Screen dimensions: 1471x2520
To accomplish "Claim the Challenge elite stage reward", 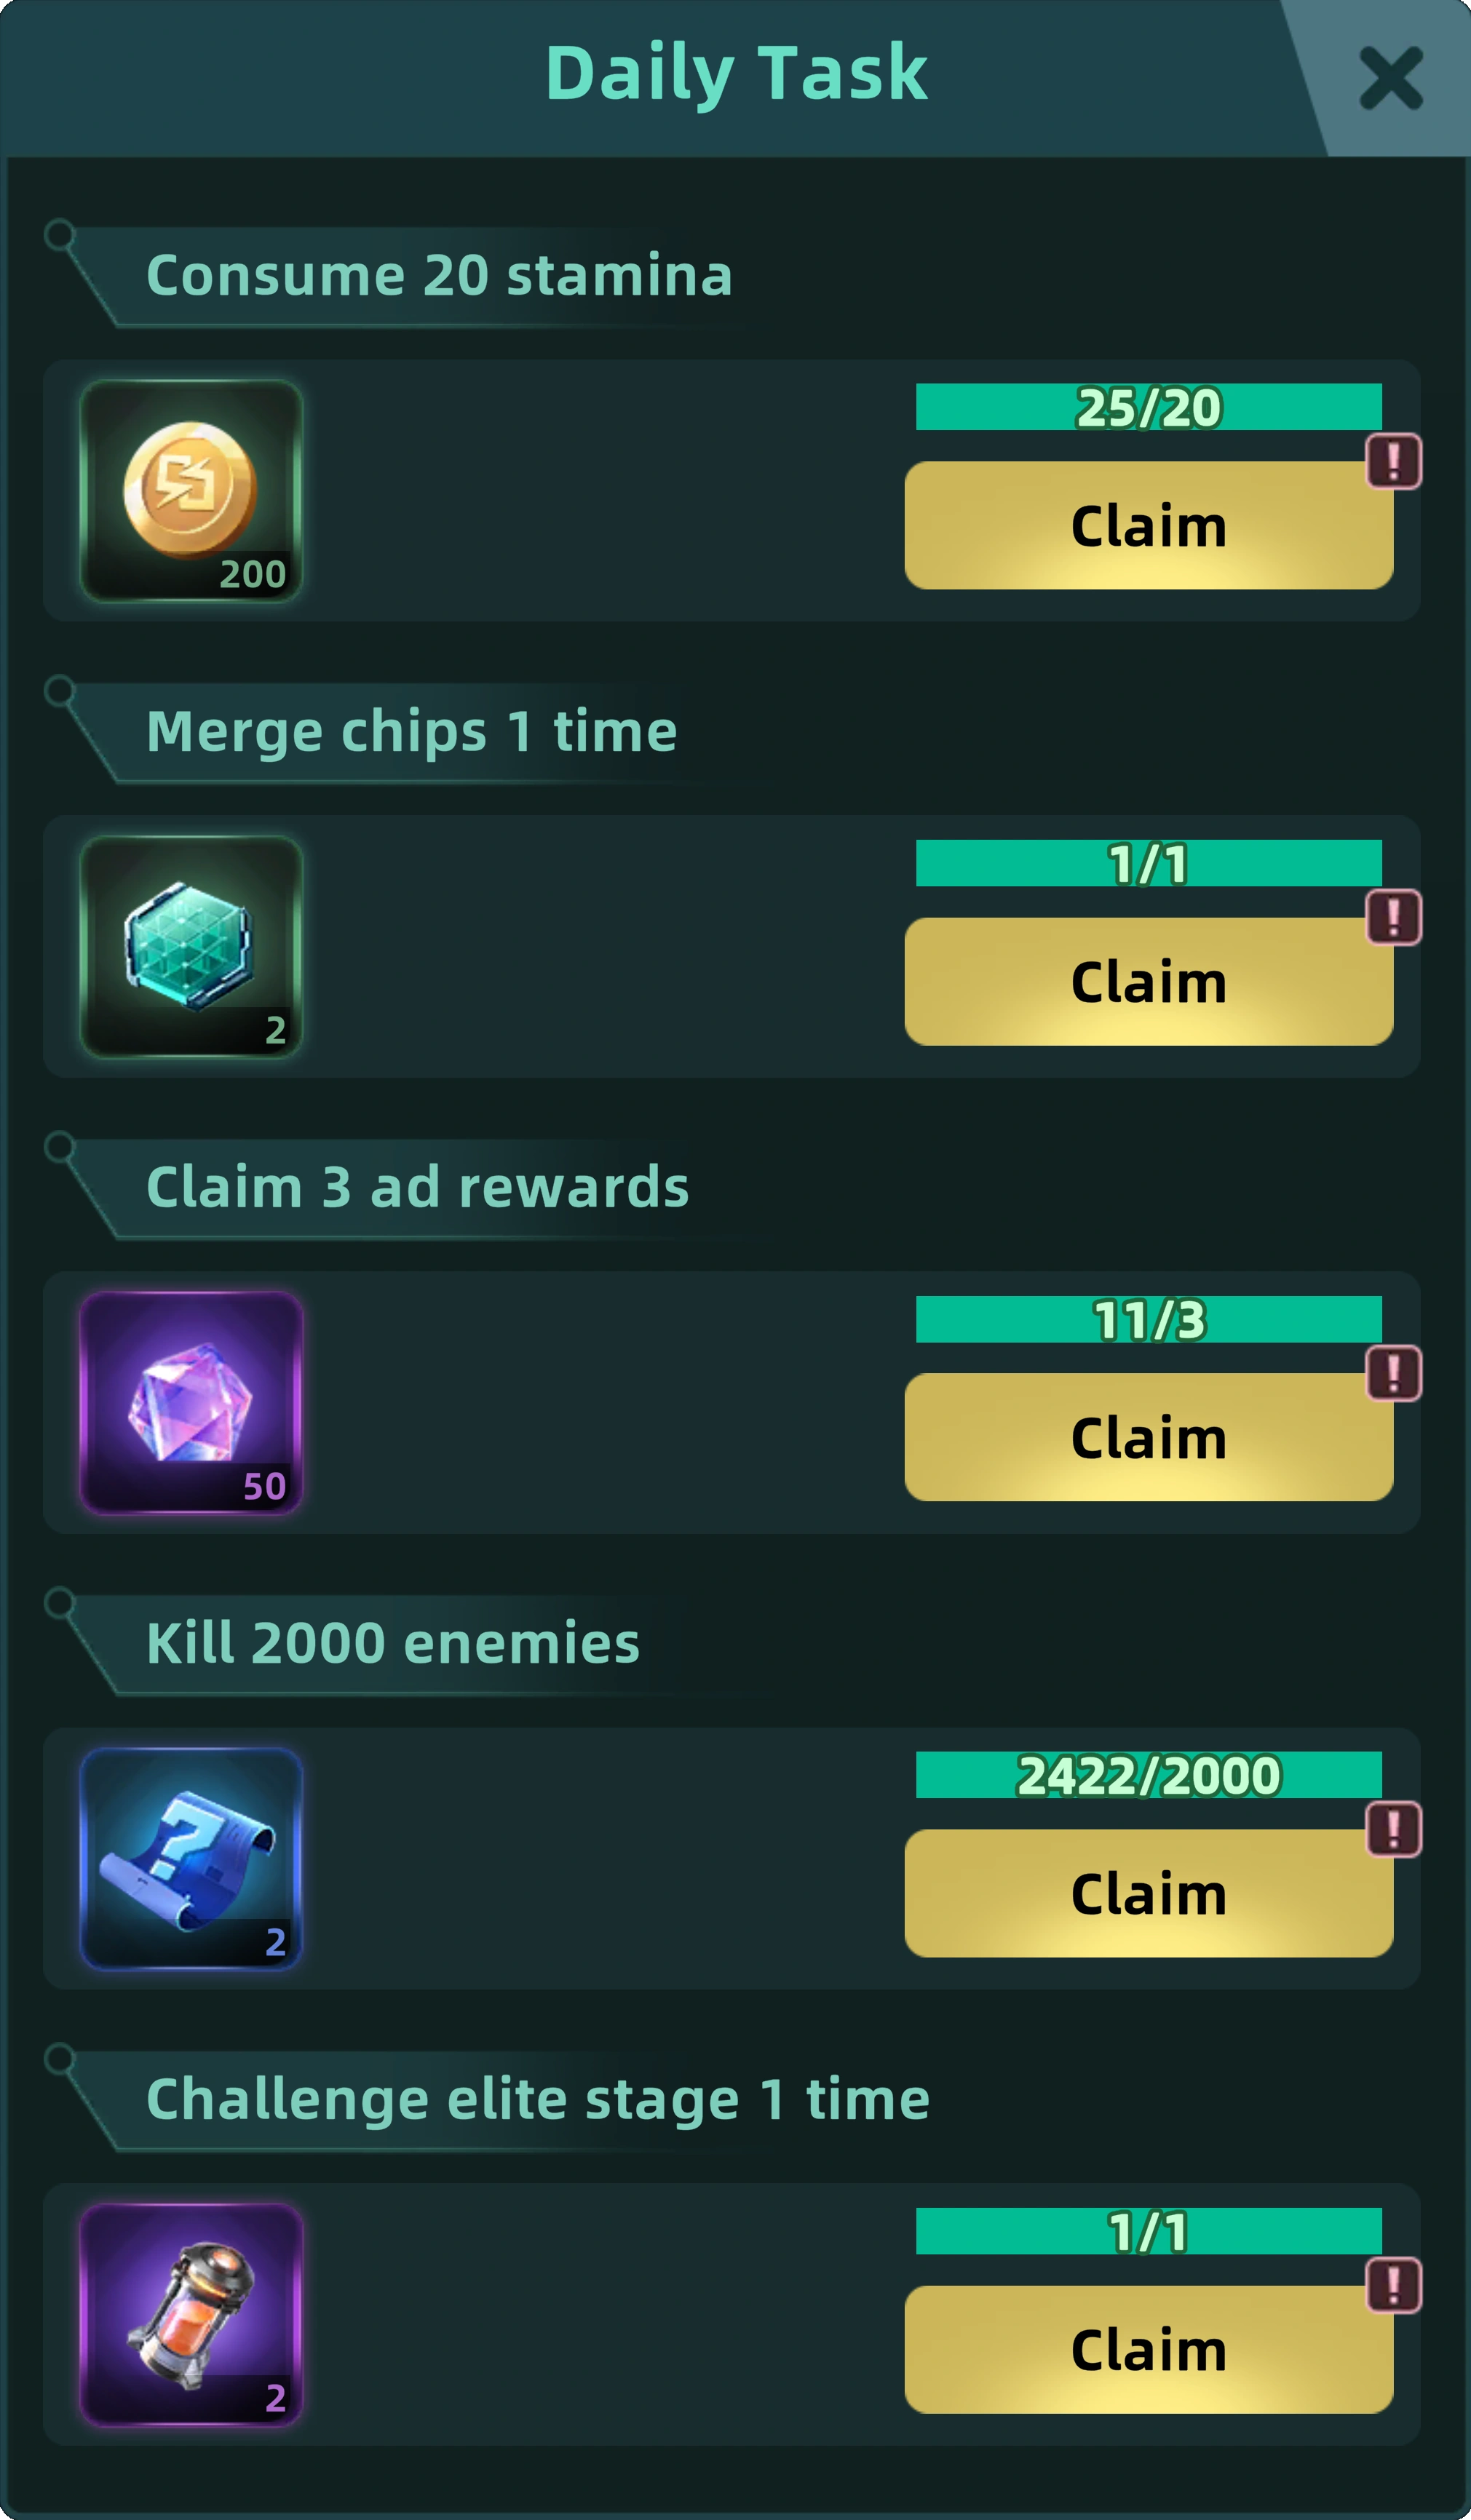I will click(1149, 2350).
